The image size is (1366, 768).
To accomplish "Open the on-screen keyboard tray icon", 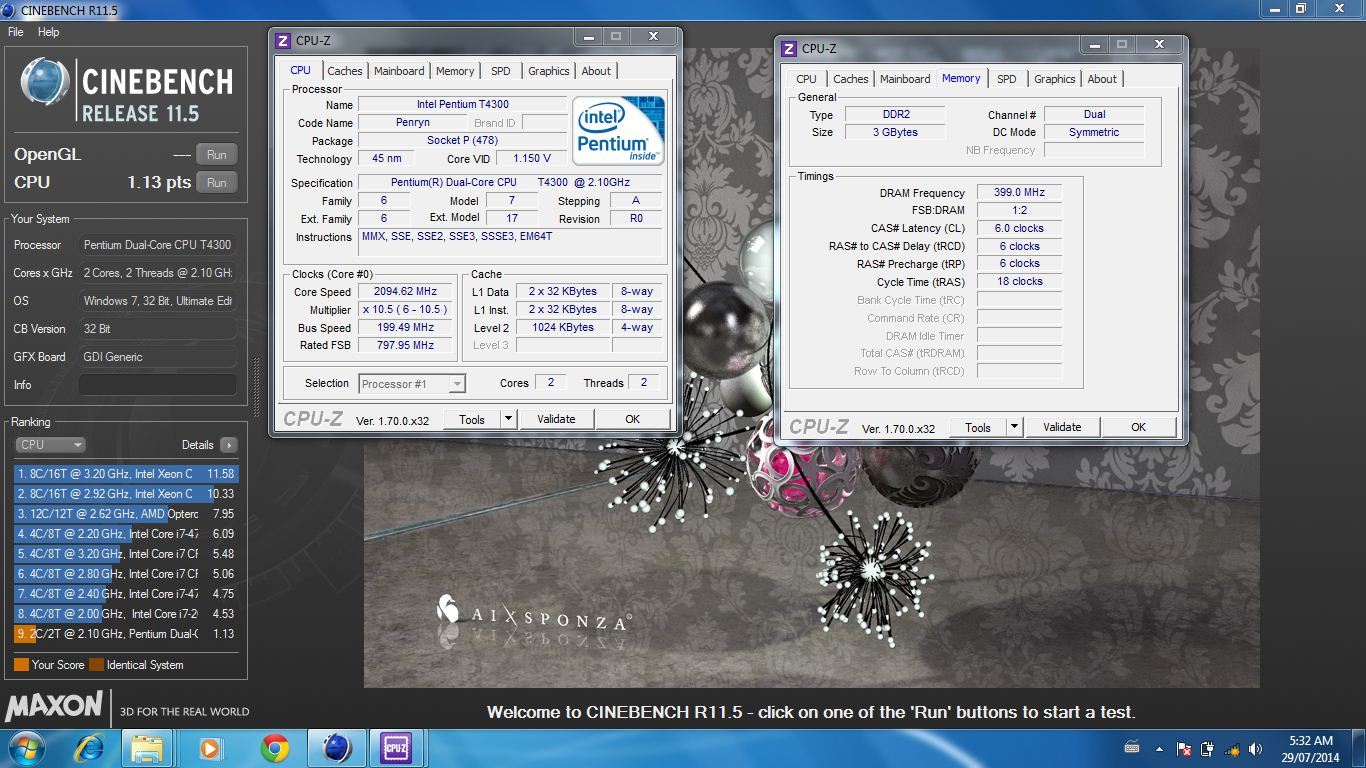I will click(x=1132, y=747).
